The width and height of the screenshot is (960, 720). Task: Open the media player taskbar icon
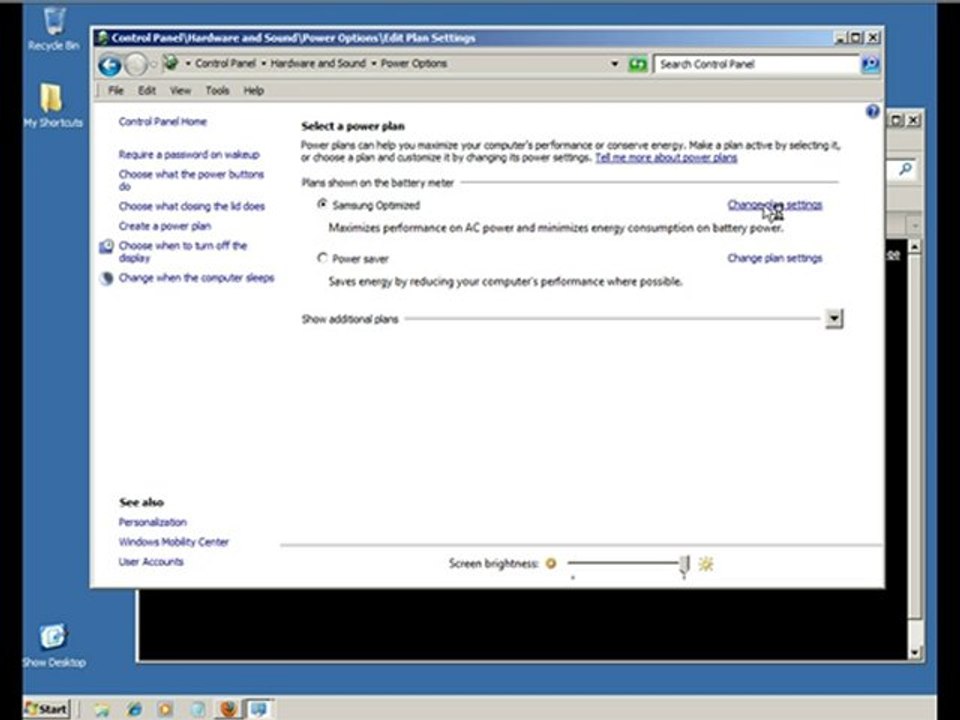pos(165,709)
